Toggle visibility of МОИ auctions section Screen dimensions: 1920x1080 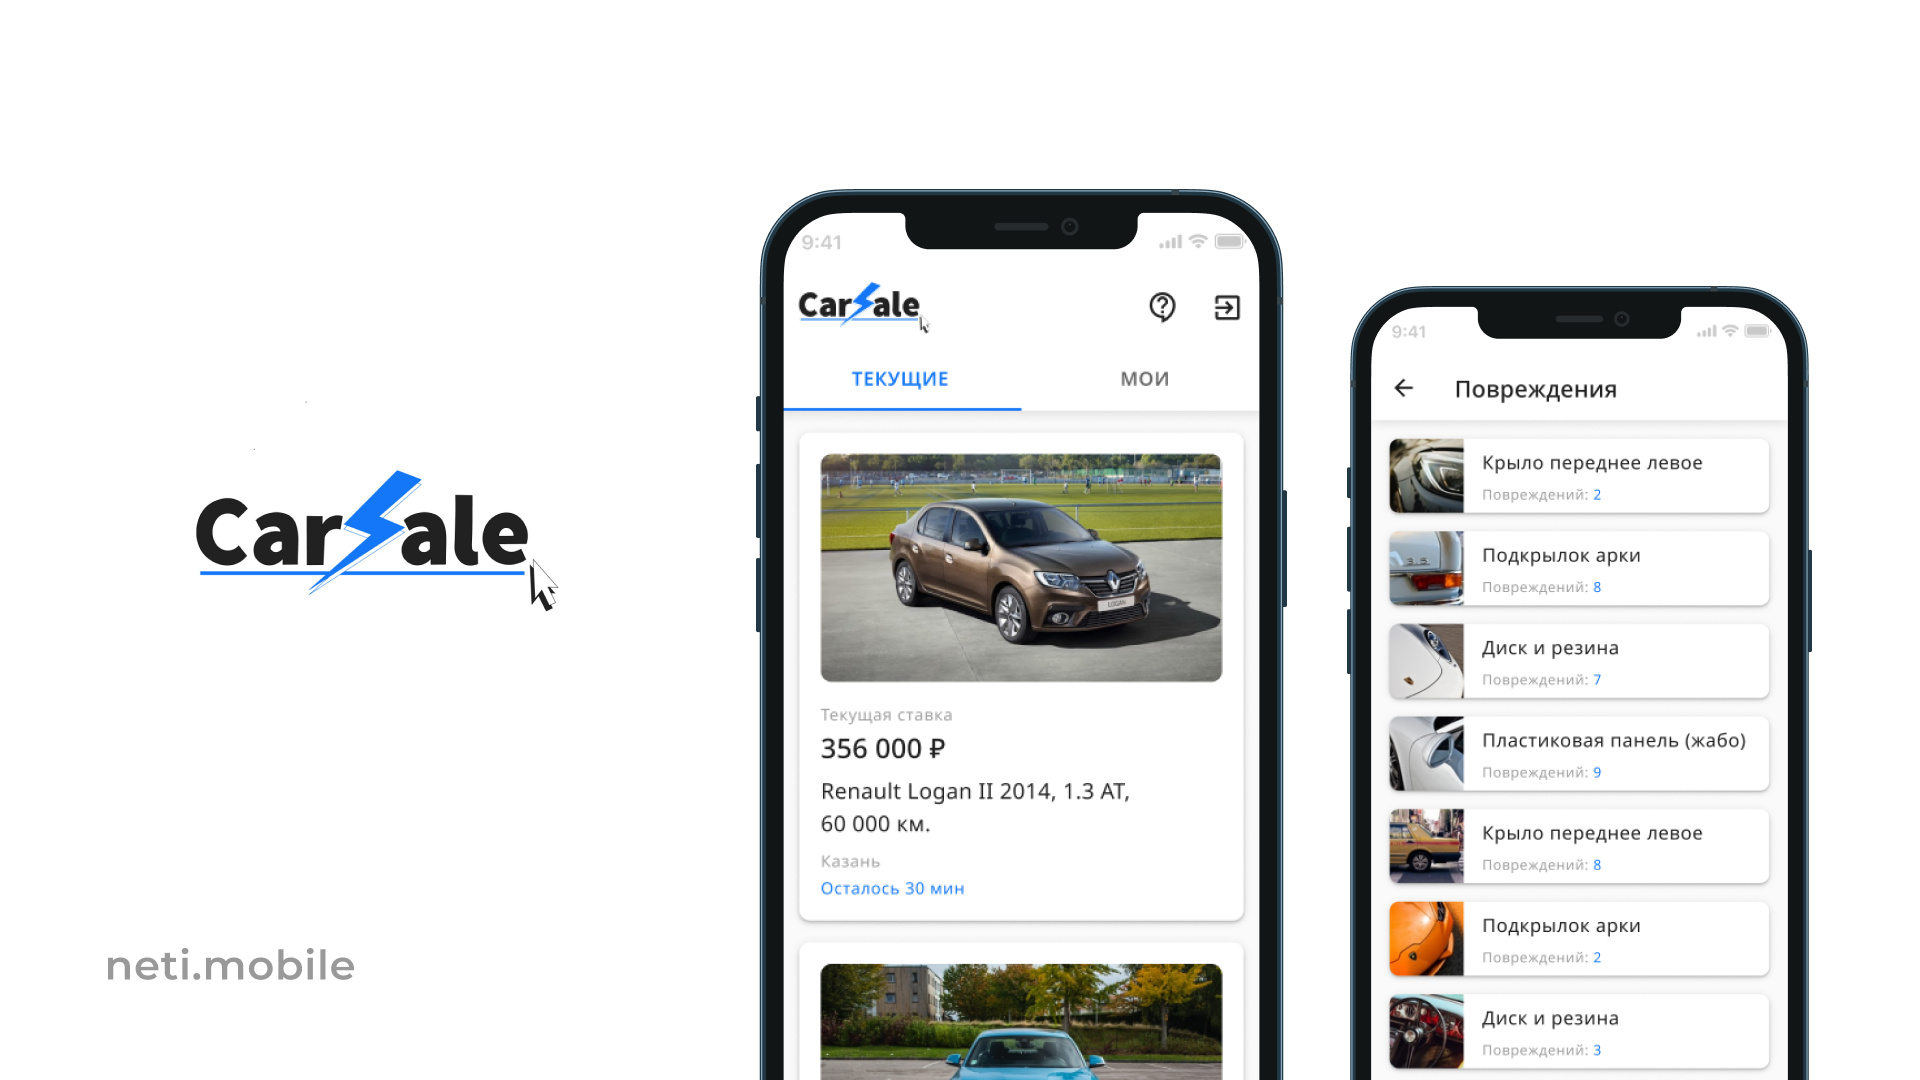point(1143,378)
